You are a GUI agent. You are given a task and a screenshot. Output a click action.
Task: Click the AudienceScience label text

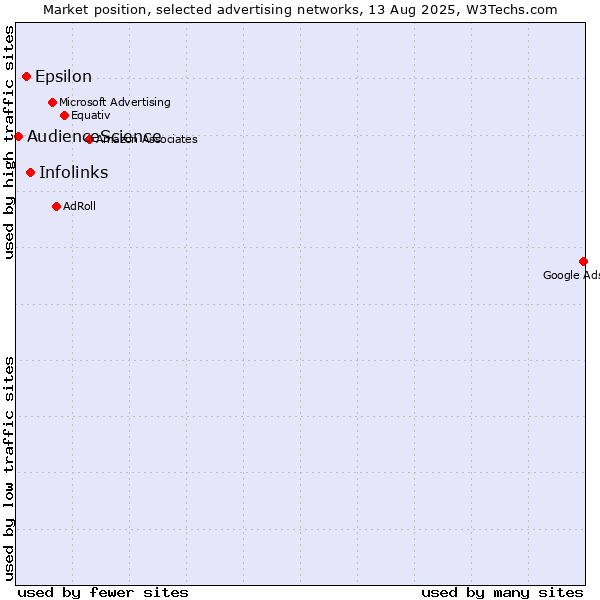[x=94, y=136]
